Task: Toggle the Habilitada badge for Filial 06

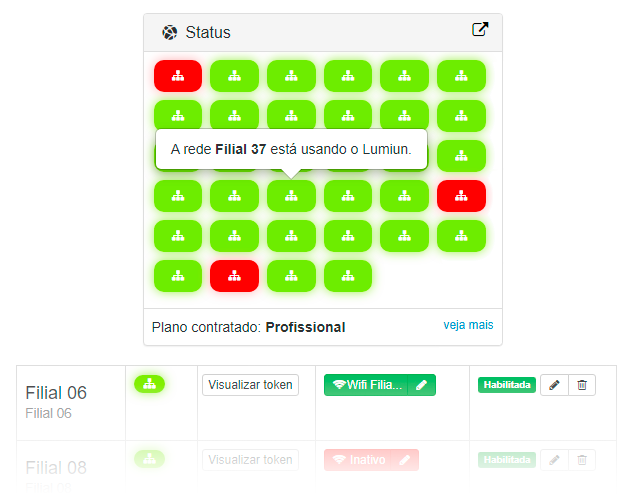Action: pos(507,385)
